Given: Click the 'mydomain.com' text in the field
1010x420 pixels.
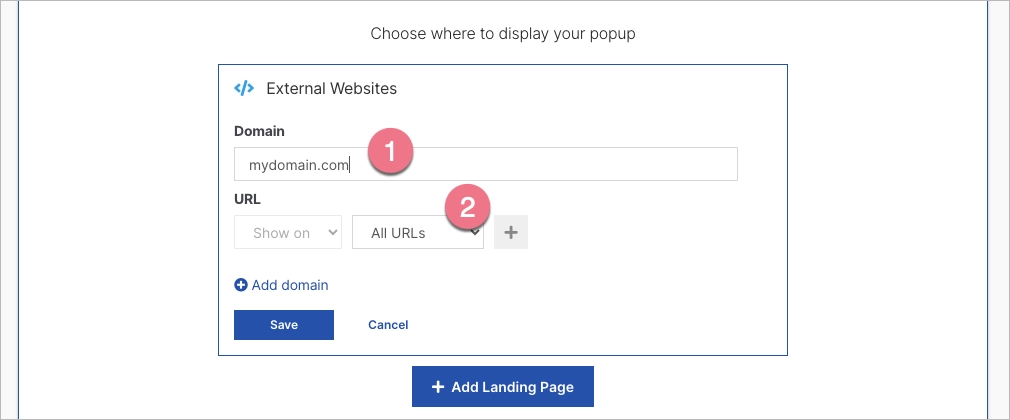Looking at the screenshot, I should click(299, 164).
